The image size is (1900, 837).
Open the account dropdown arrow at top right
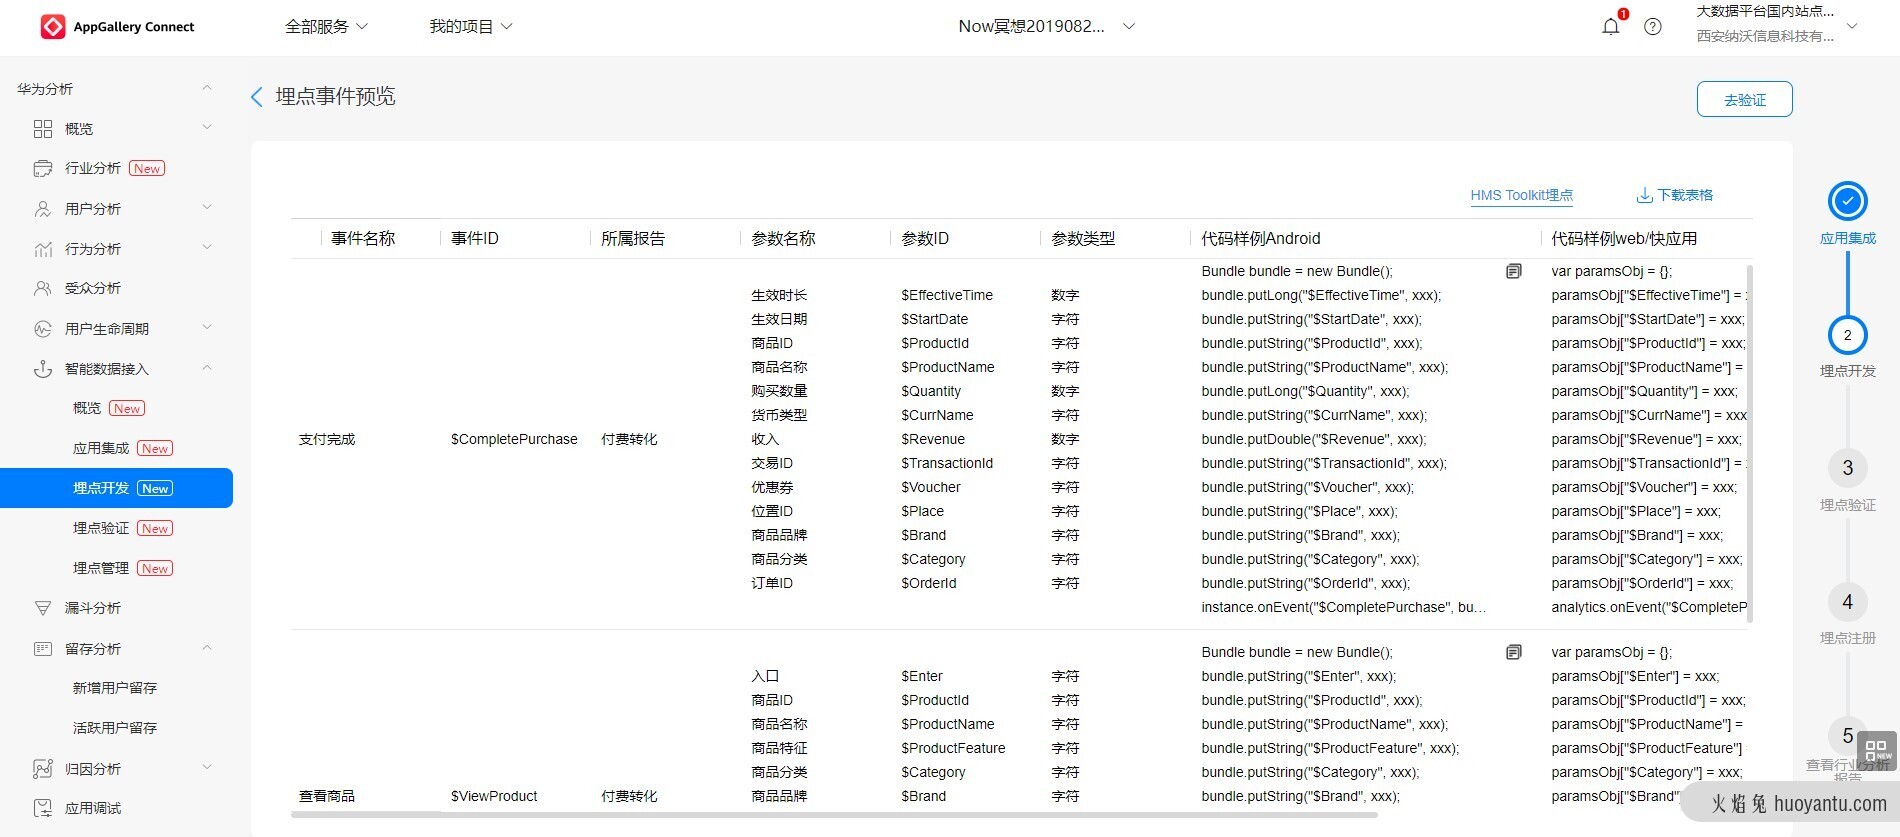(x=1851, y=27)
